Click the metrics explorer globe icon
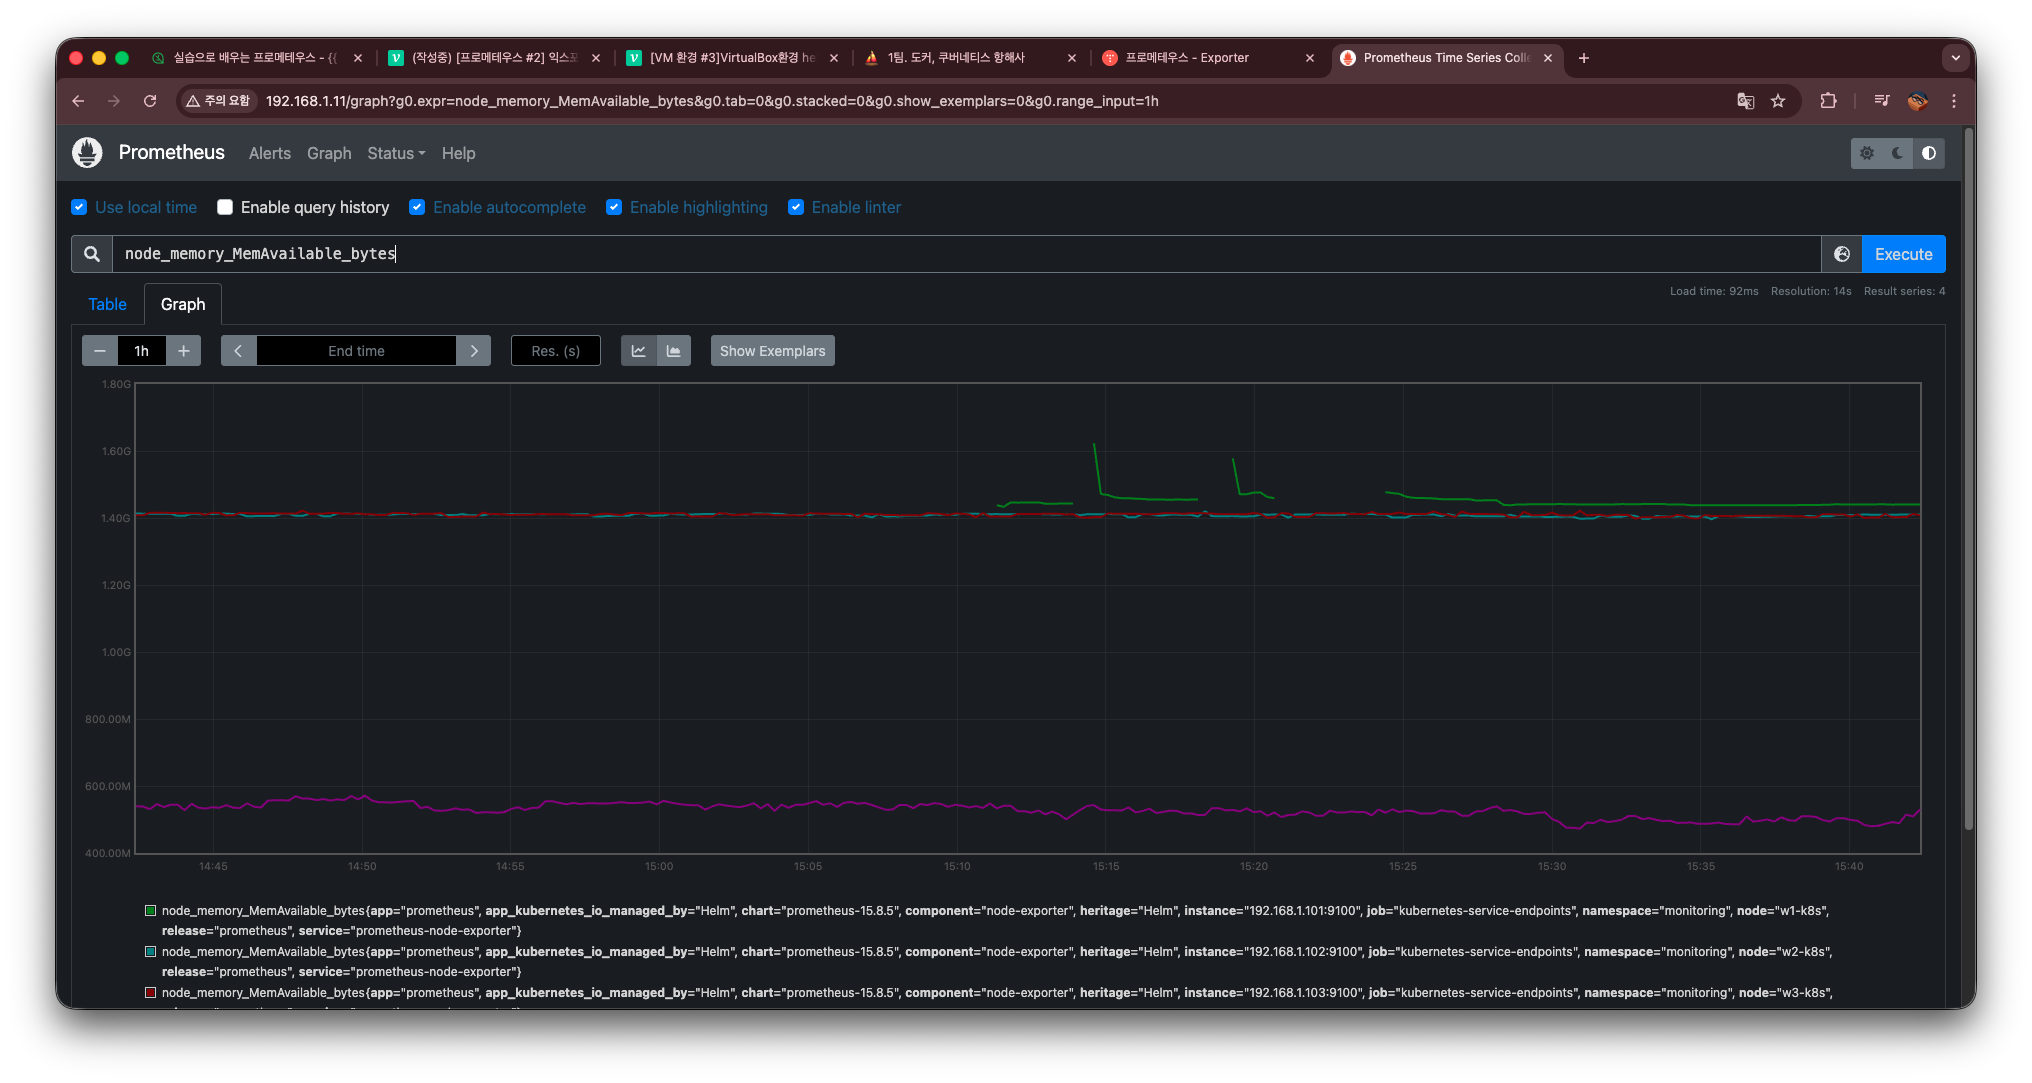 click(x=1841, y=254)
